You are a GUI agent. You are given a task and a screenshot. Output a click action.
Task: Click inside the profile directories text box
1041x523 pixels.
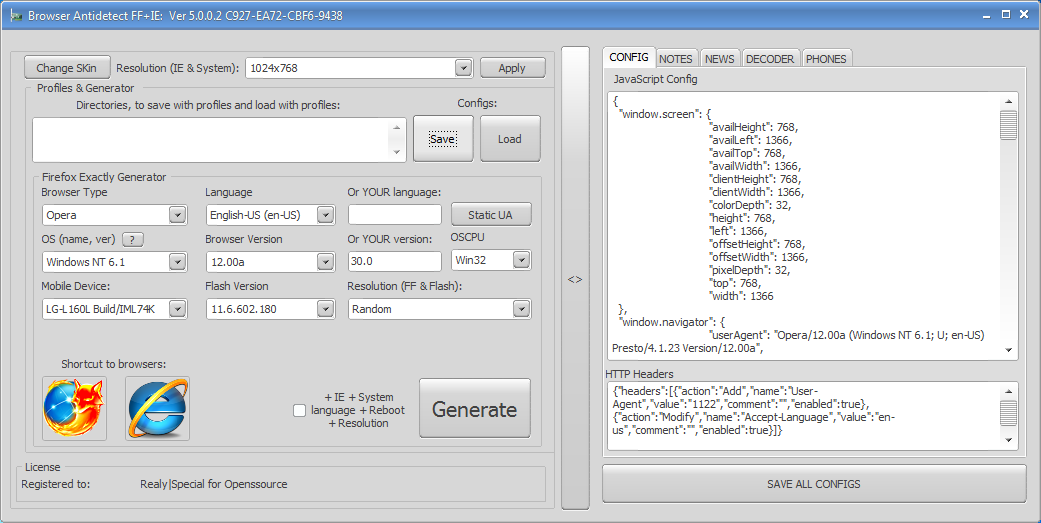tap(210, 140)
